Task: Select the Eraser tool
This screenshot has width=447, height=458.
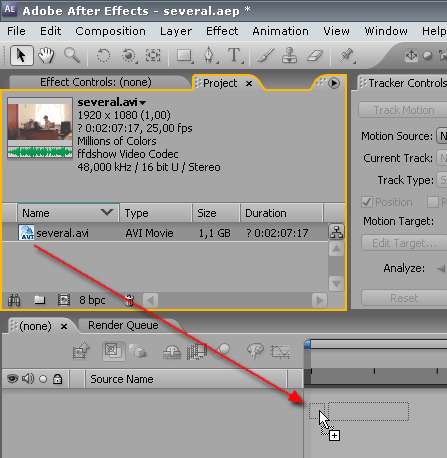Action: click(315, 55)
